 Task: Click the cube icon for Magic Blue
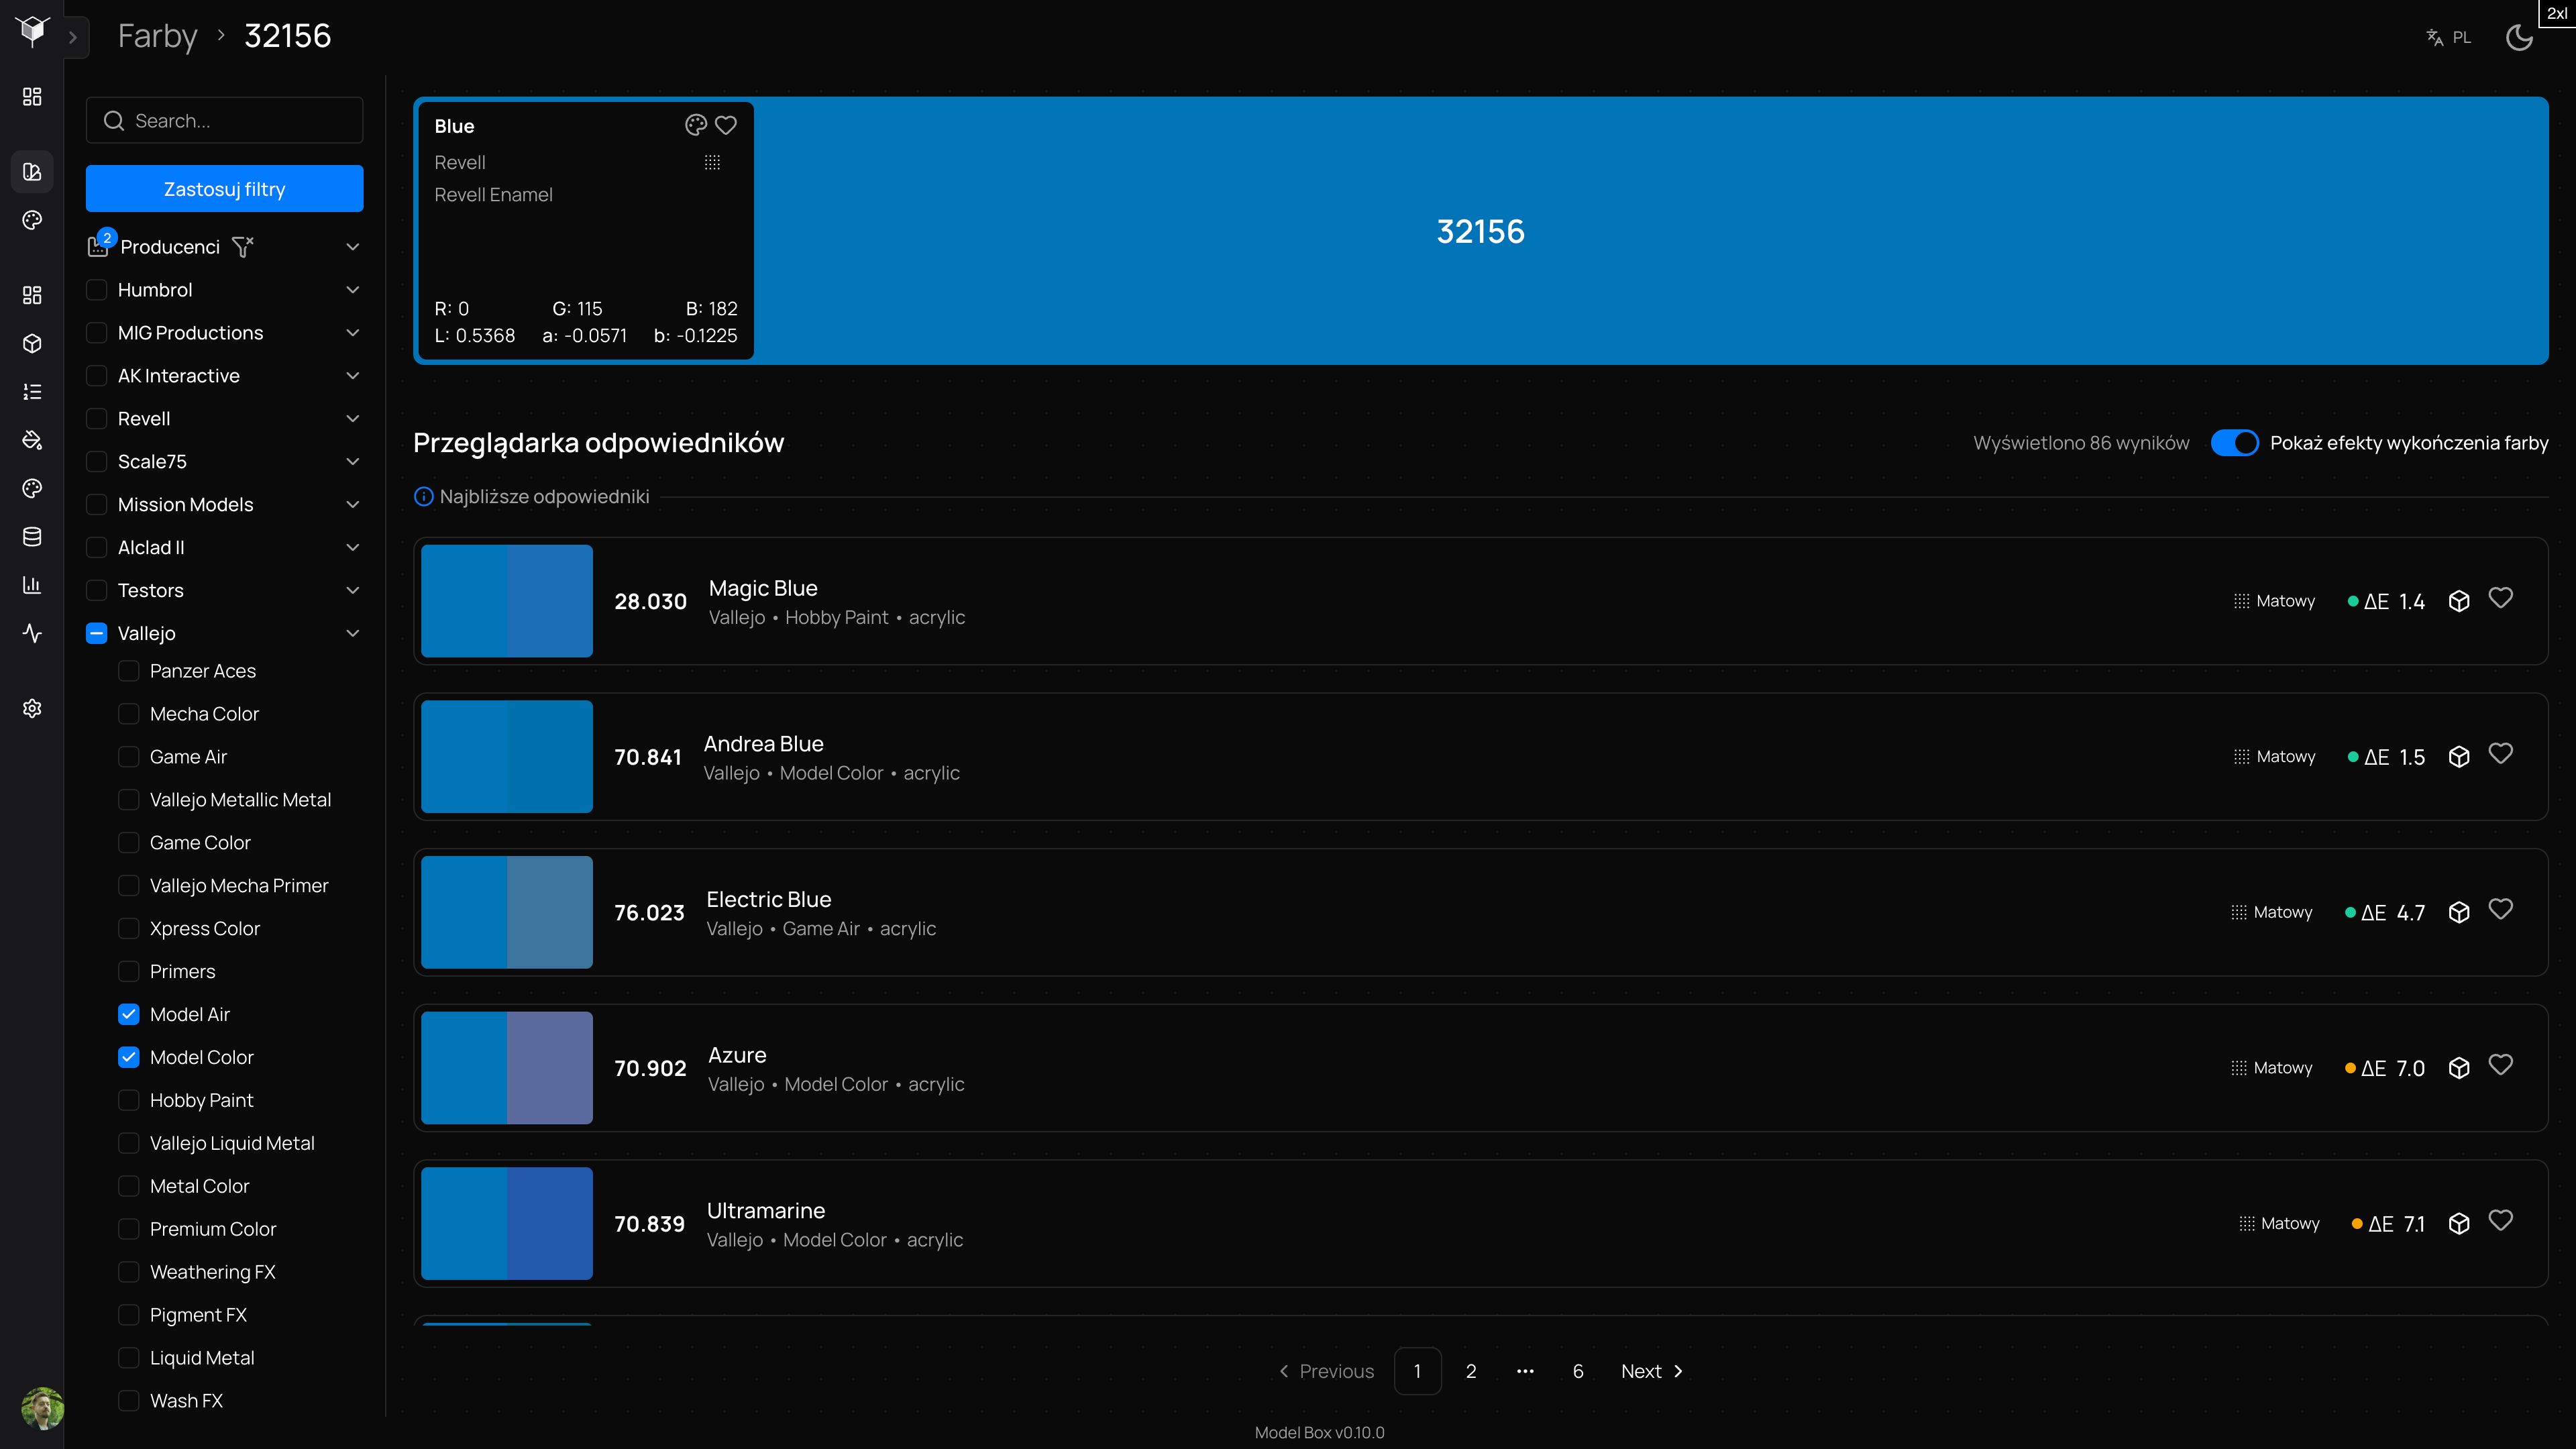tap(2459, 601)
